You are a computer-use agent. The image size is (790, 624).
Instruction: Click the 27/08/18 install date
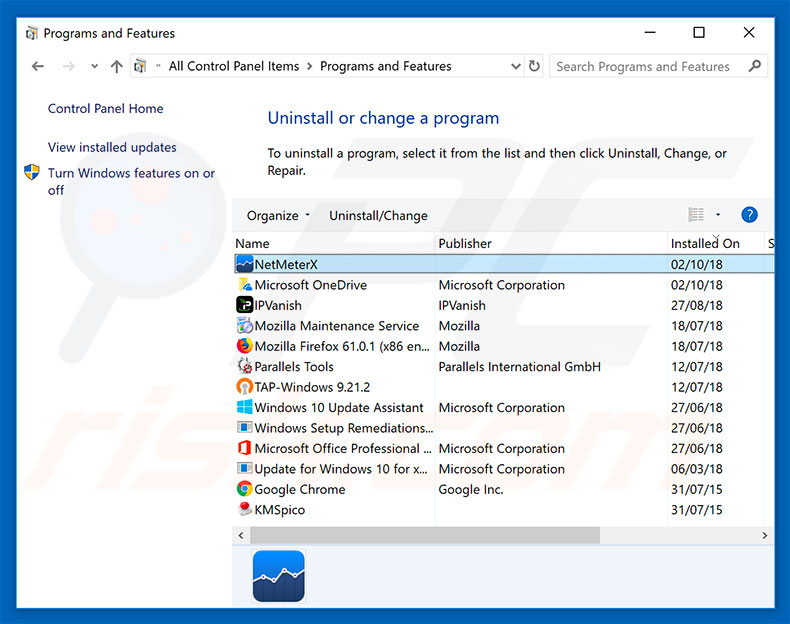point(696,305)
